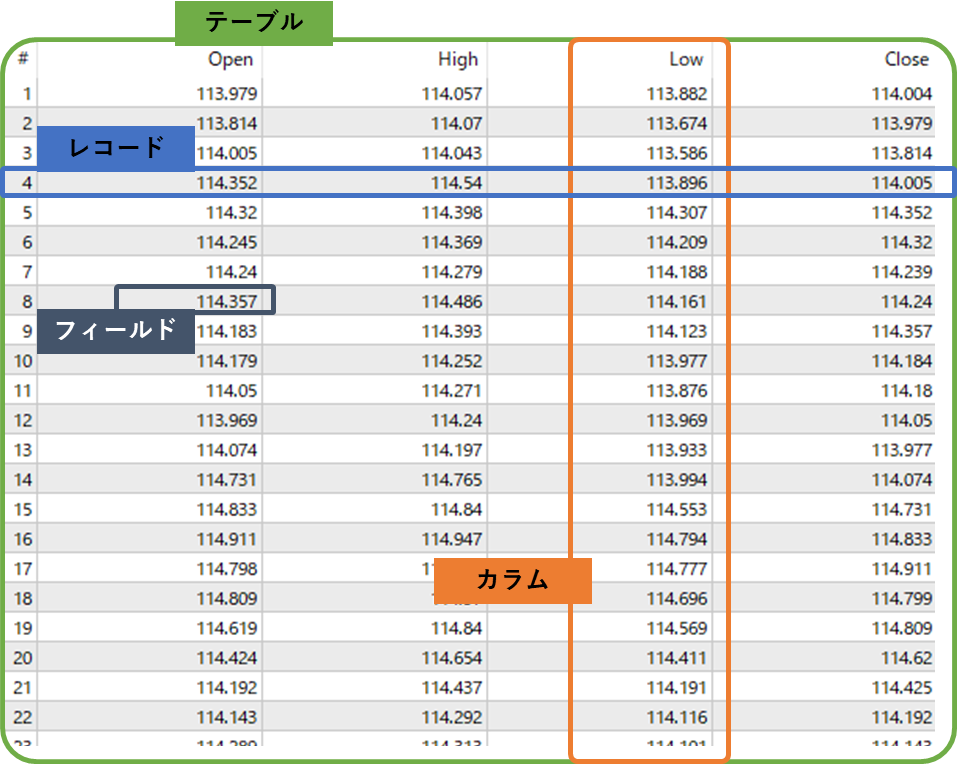Screen dimensions: 957x764
Task: Select Close value 114.184 in row 10
Action: point(902,361)
